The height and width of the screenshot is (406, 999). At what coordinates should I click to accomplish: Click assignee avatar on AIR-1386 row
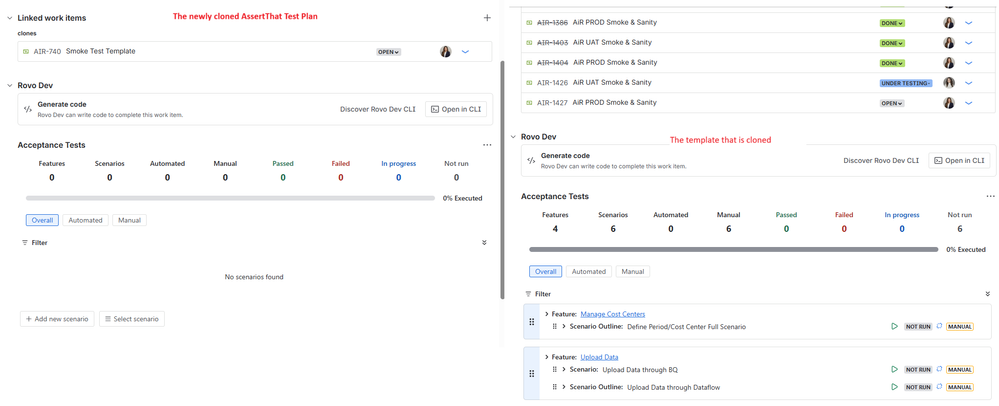[949, 22]
